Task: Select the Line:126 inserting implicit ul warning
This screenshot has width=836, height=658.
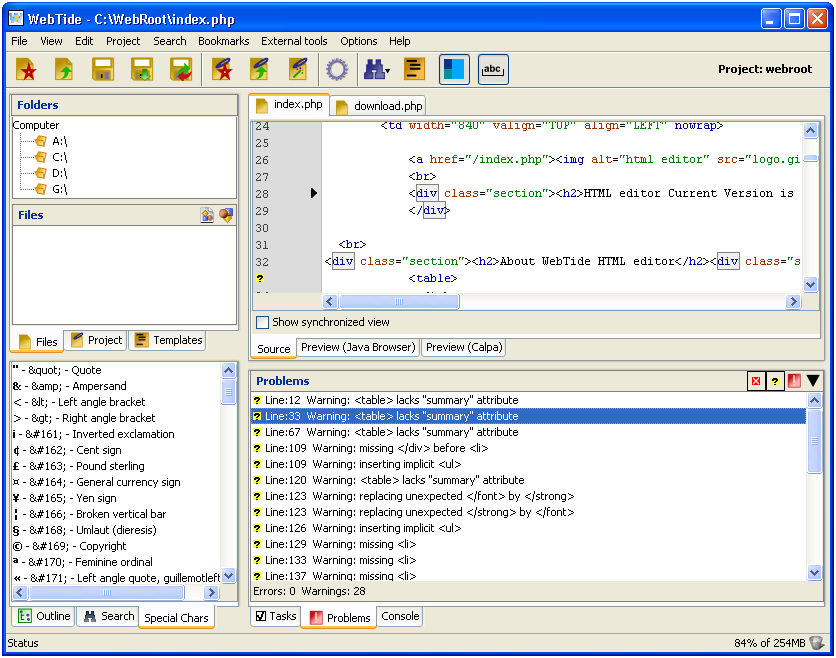Action: tap(528, 528)
